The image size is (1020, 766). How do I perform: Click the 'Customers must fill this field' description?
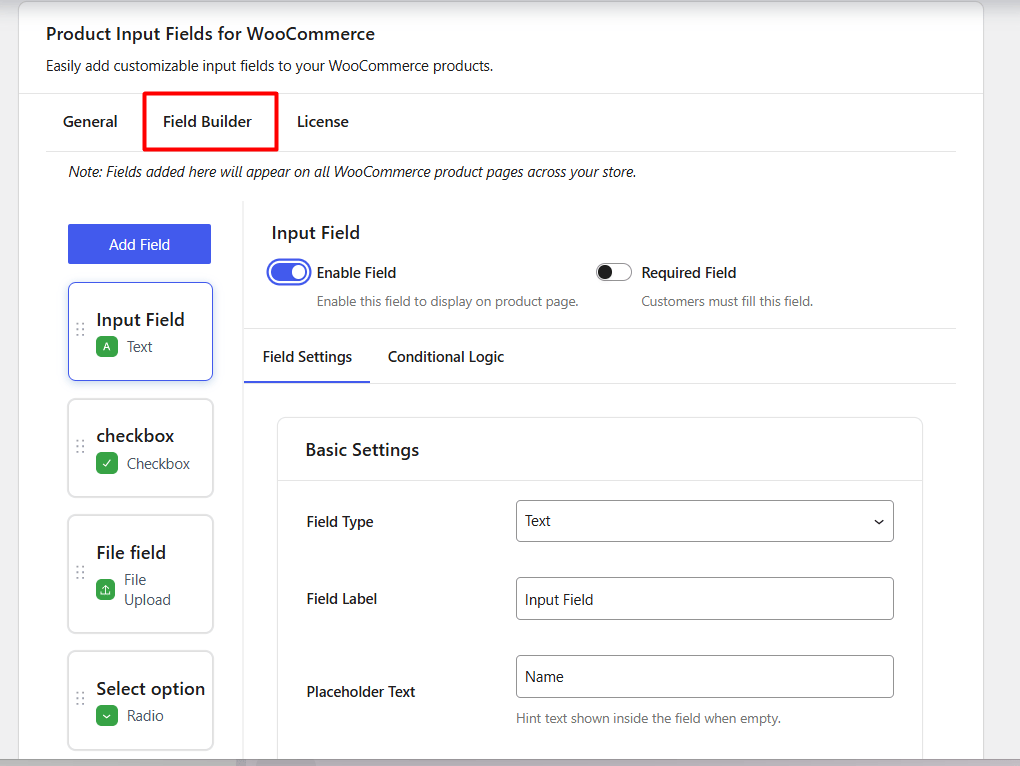[727, 302]
